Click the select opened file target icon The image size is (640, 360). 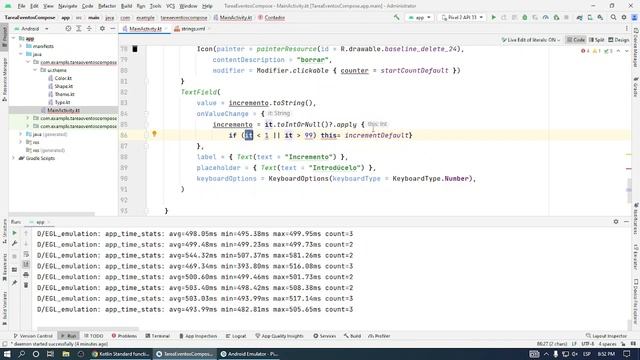click(68, 29)
